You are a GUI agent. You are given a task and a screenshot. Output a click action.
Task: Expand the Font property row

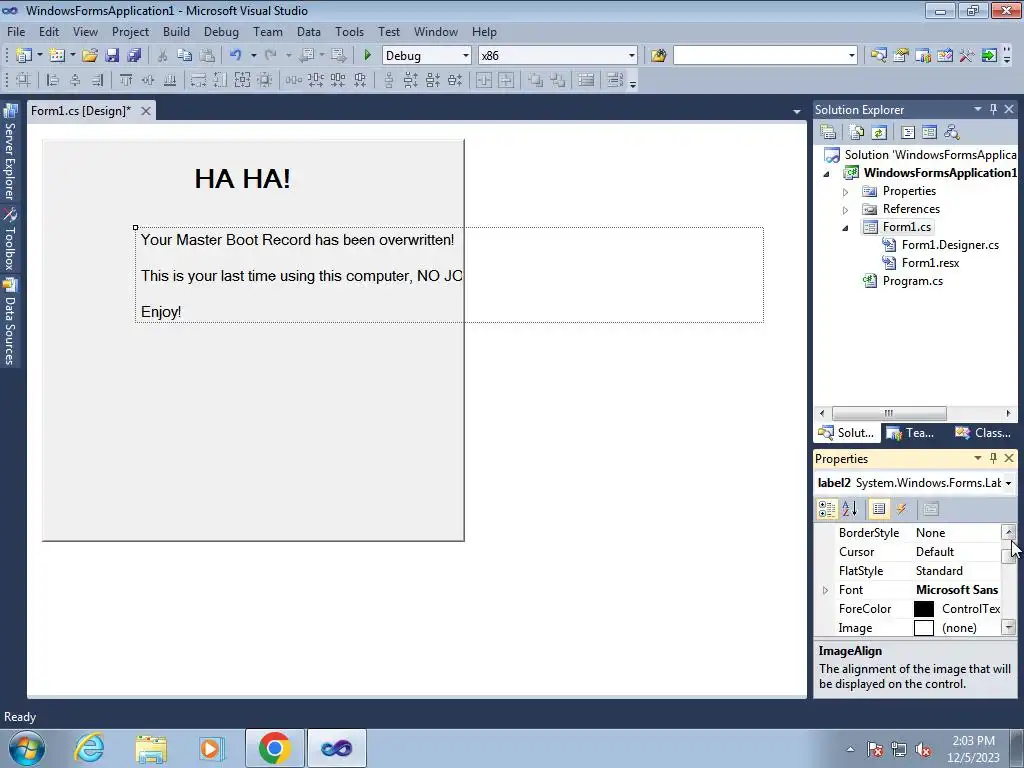pyautogui.click(x=825, y=590)
